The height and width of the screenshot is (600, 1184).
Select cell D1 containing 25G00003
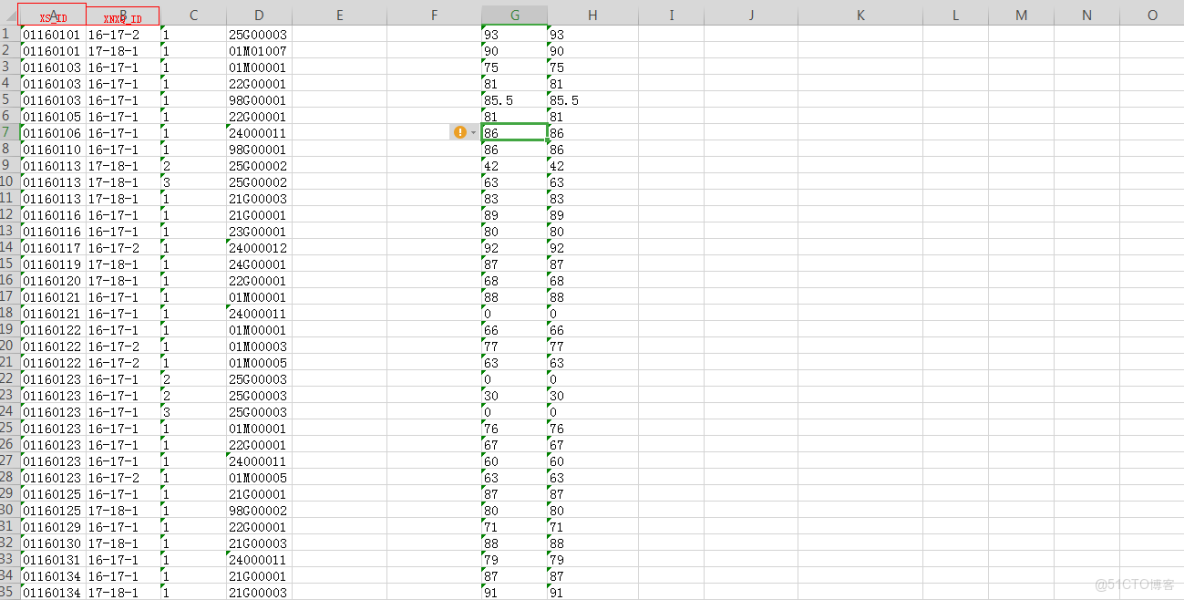click(258, 34)
